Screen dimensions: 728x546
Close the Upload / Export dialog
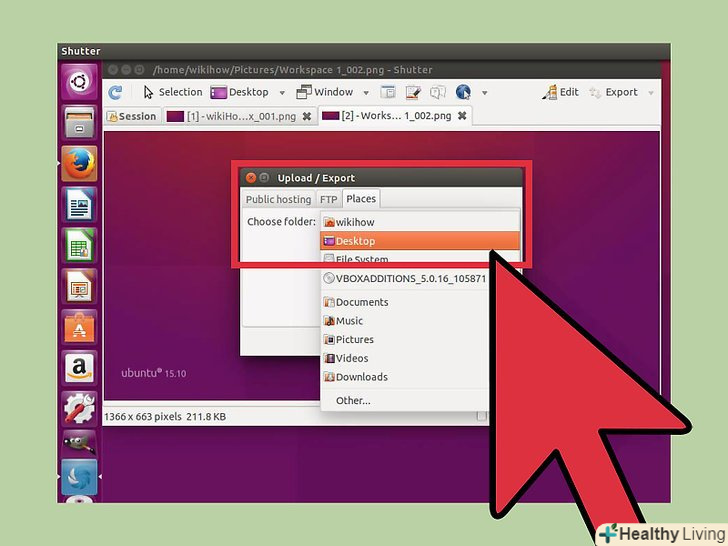[251, 178]
